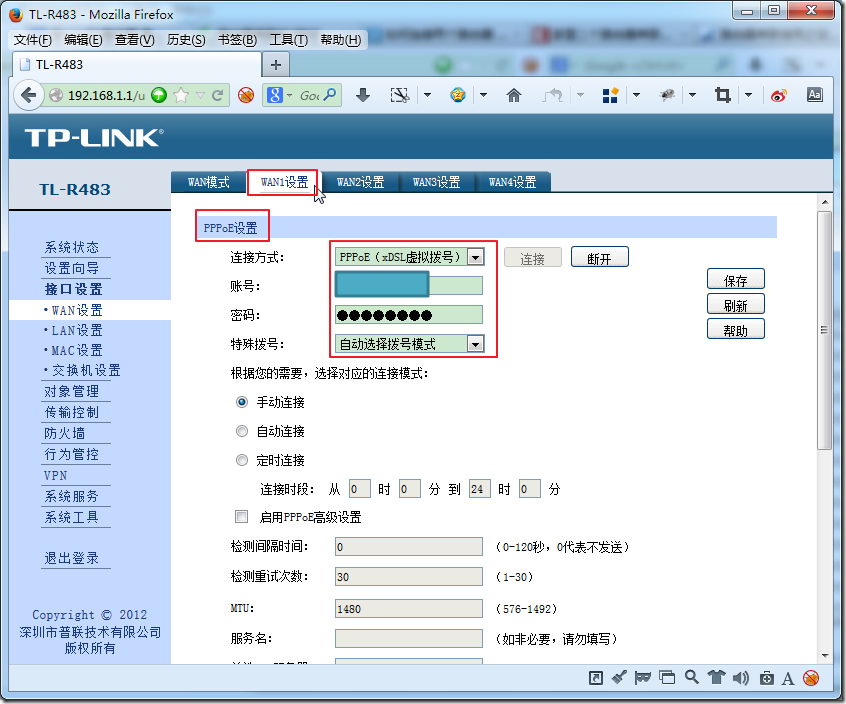Click the crop tool toolbar icon
Image resolution: width=846 pixels, height=704 pixels.
(x=722, y=95)
